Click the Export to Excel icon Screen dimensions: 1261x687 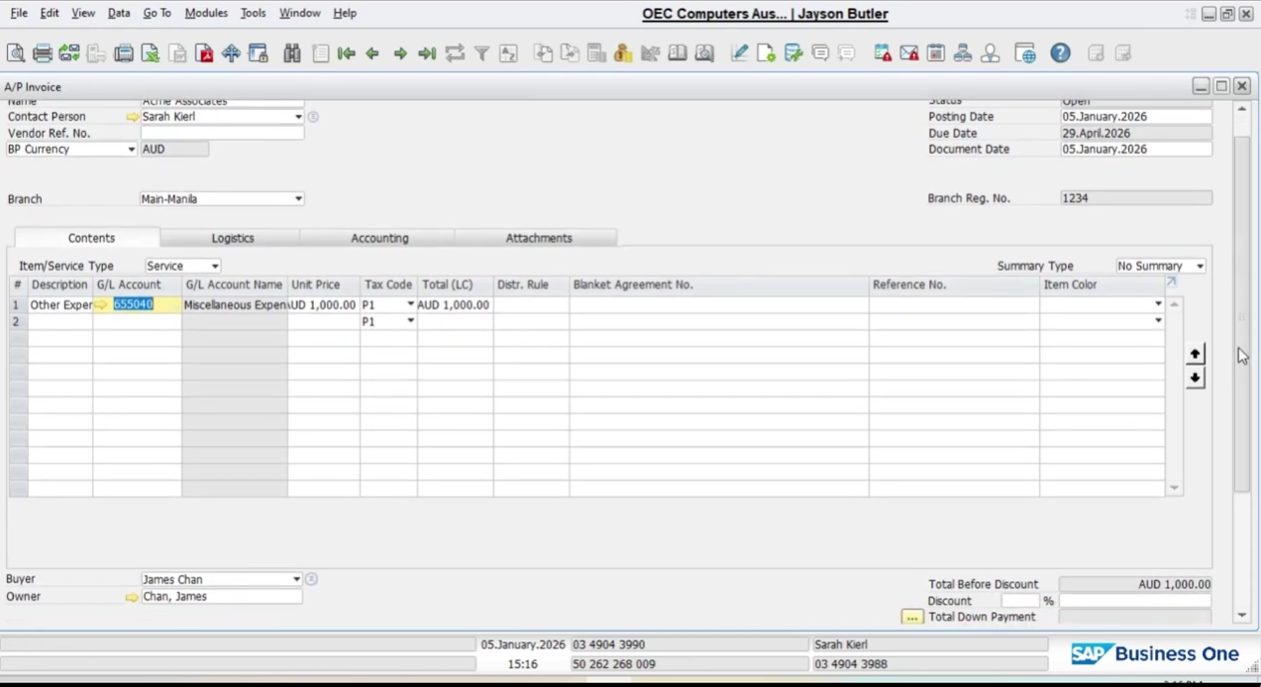[x=150, y=53]
